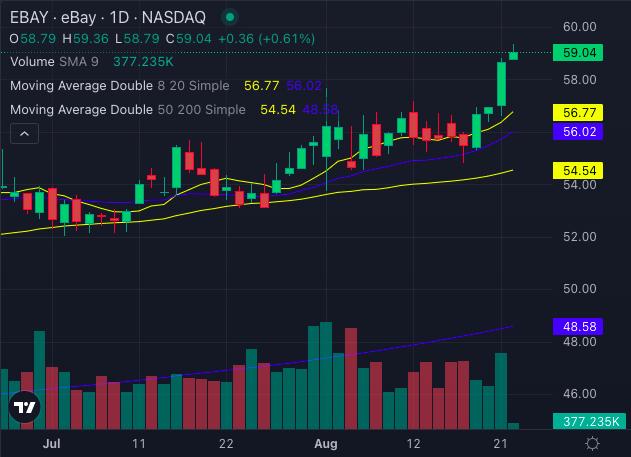Click the yellow 56.77 value in legend
Screen dimensions: 631x457
tap(262, 86)
